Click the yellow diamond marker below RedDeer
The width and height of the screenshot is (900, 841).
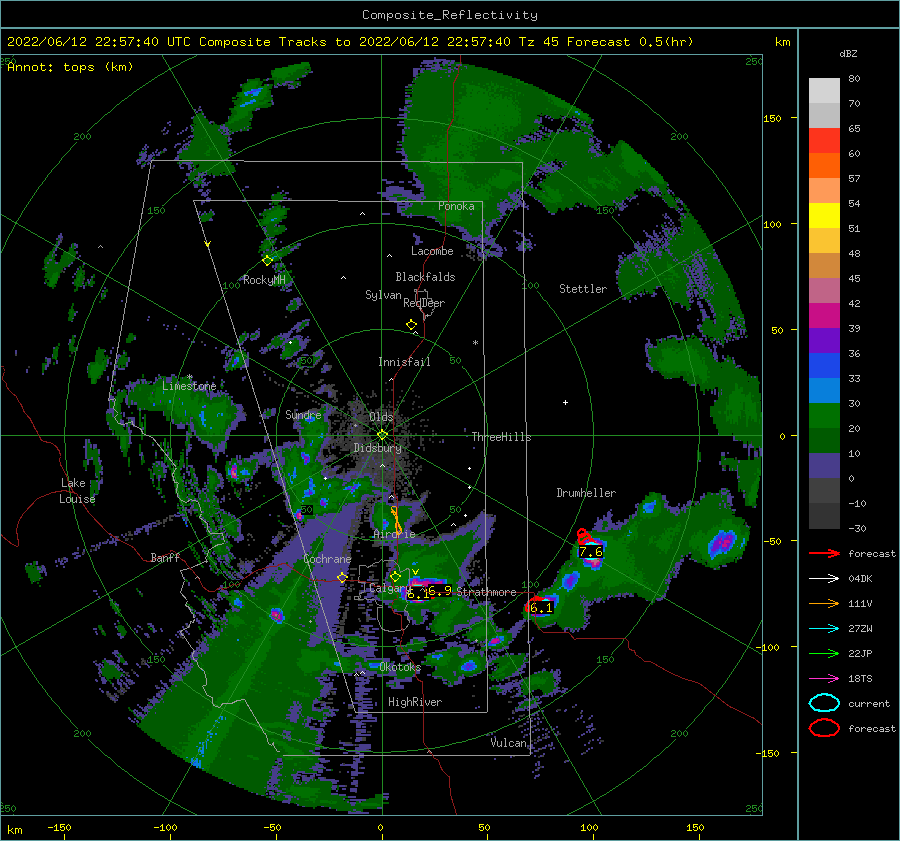pos(412,325)
